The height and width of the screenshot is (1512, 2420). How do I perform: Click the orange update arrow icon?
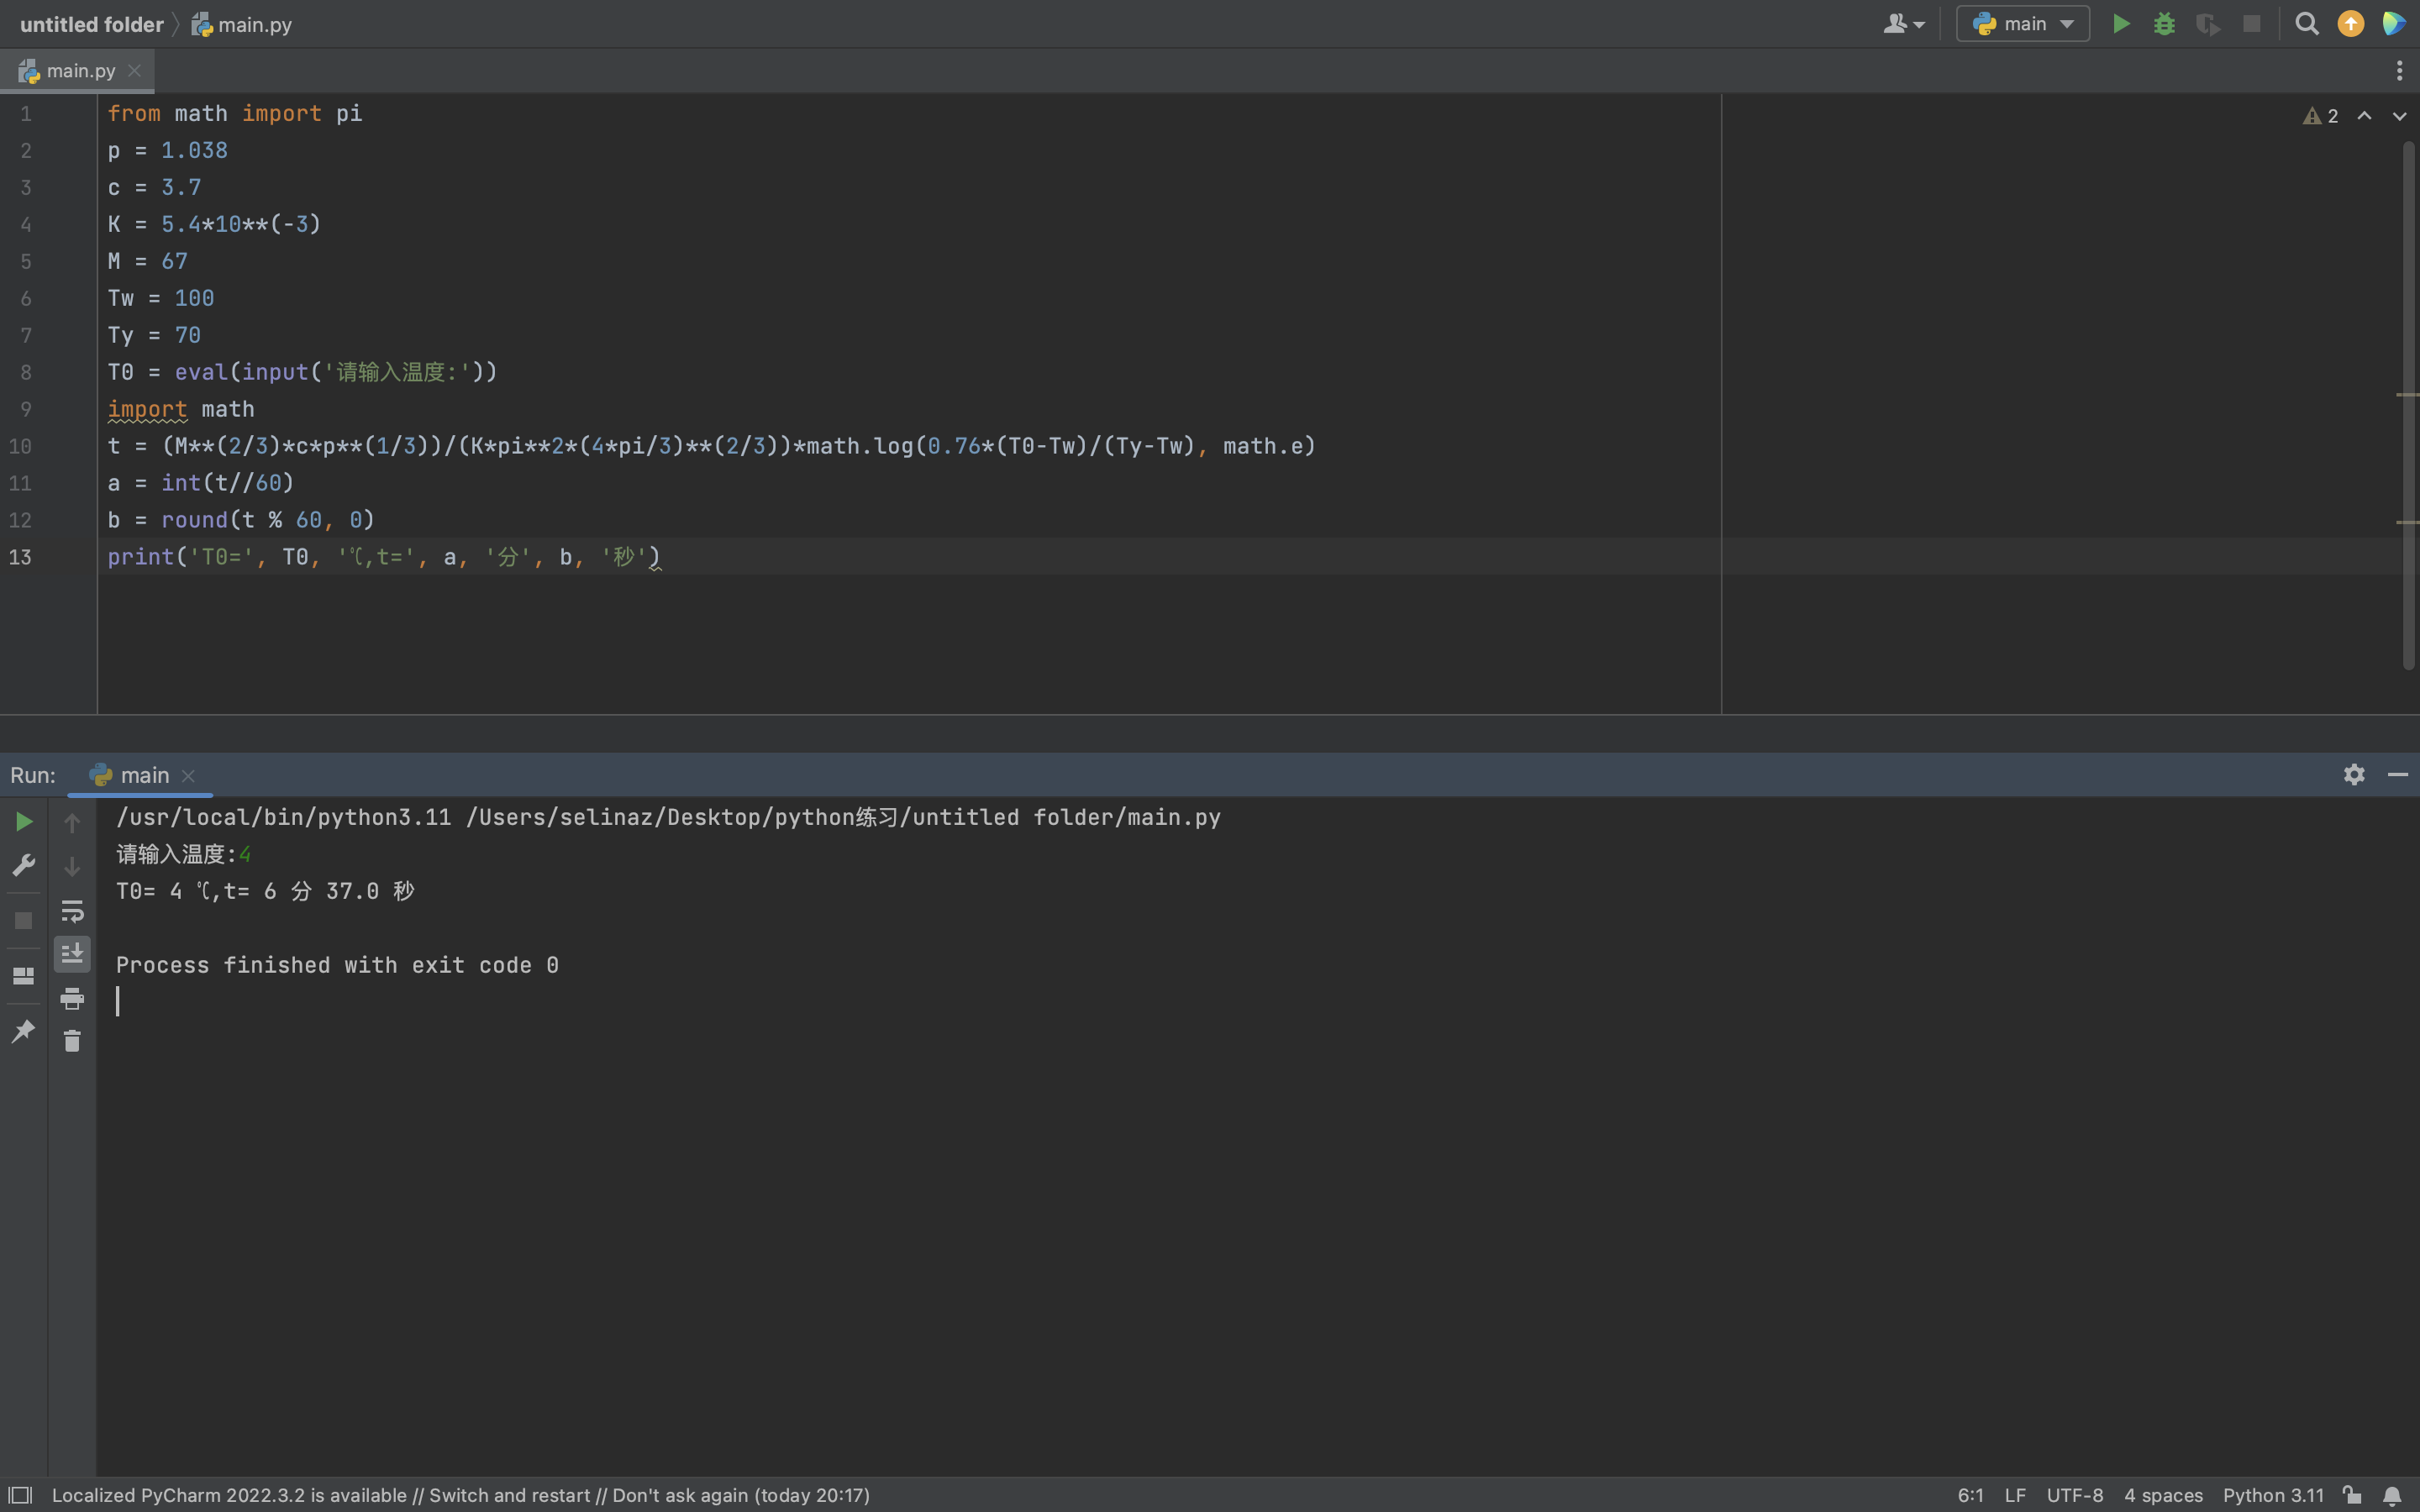pos(2351,24)
